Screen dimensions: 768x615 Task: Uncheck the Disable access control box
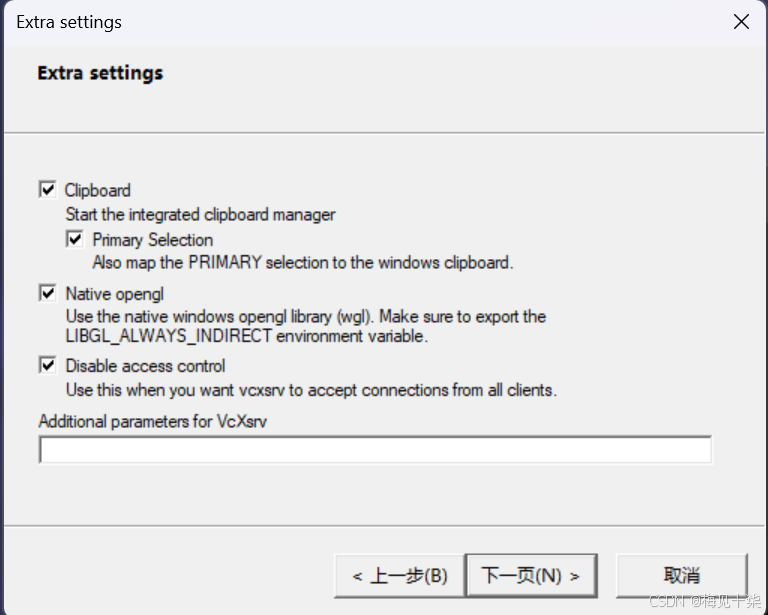[x=48, y=365]
